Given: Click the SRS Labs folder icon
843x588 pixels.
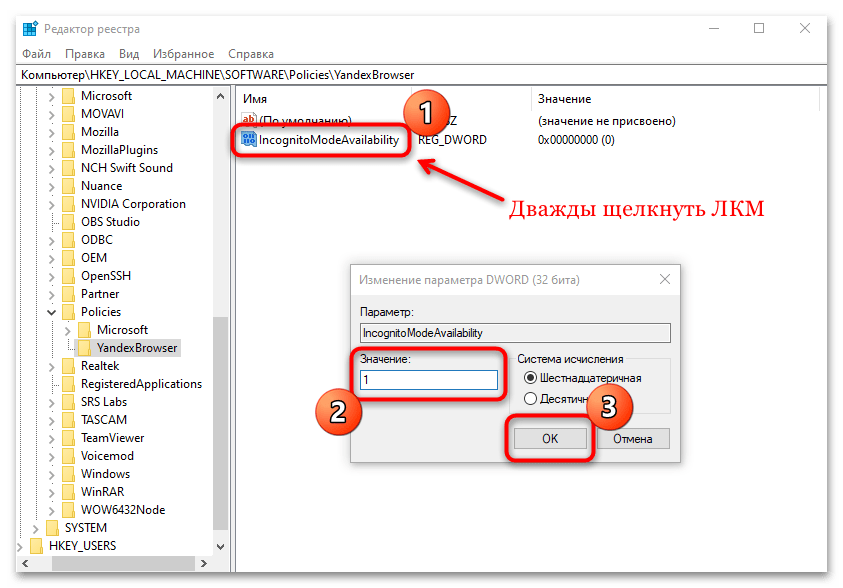Looking at the screenshot, I should coord(68,402).
